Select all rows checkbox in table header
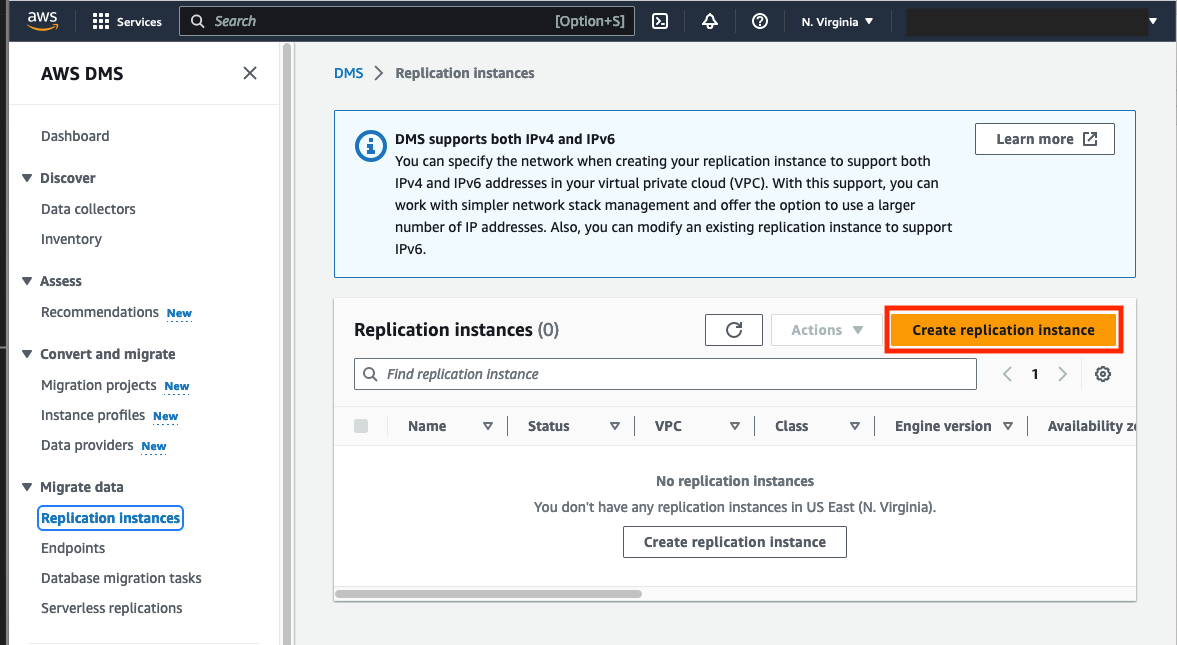 point(361,426)
